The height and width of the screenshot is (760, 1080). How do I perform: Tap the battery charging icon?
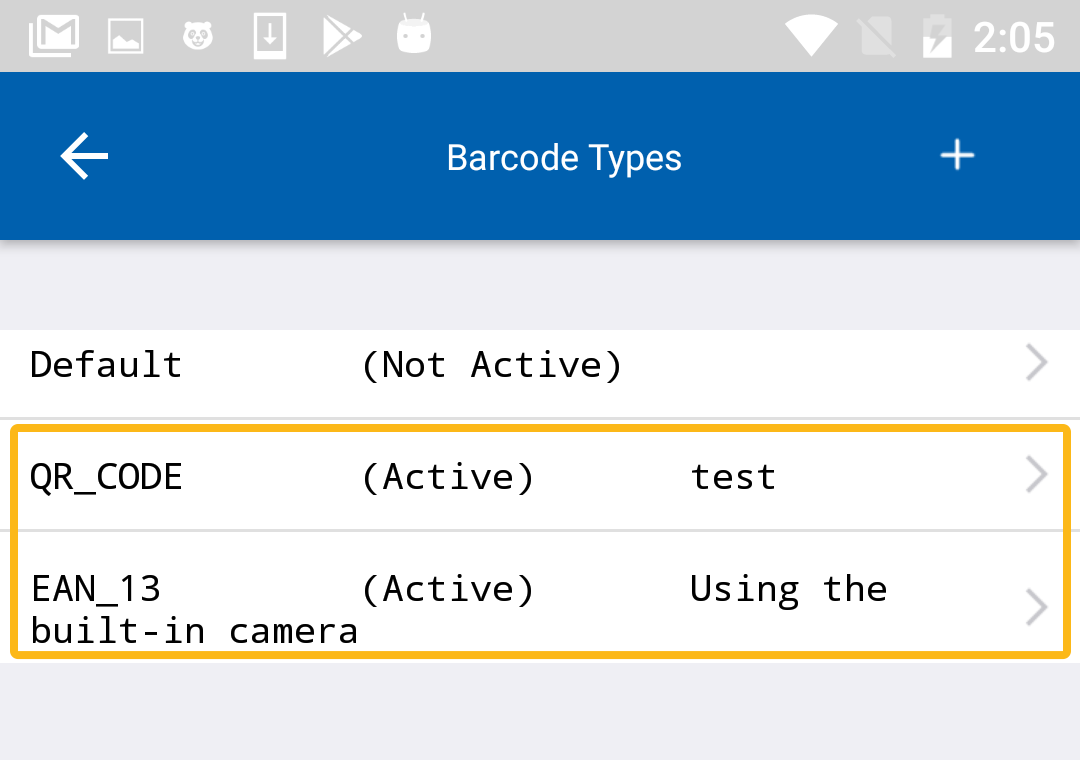coord(937,37)
